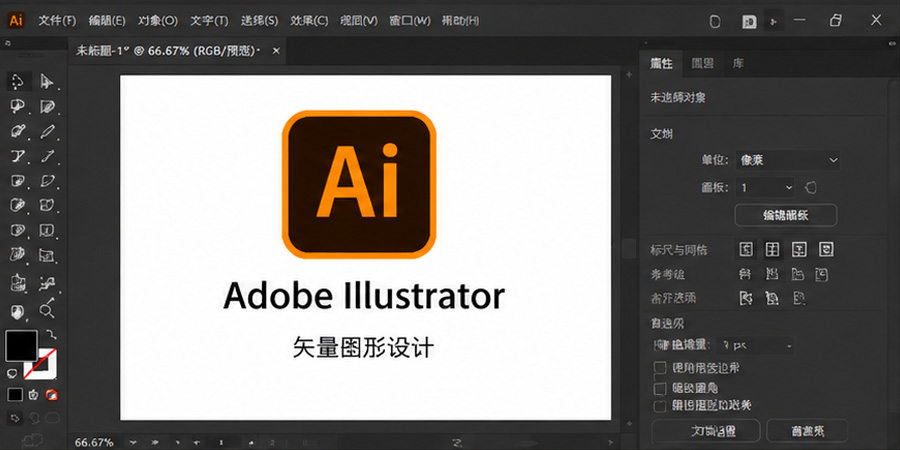Open the 效果(C) menu
Screen dimensions: 900x450
309,21
